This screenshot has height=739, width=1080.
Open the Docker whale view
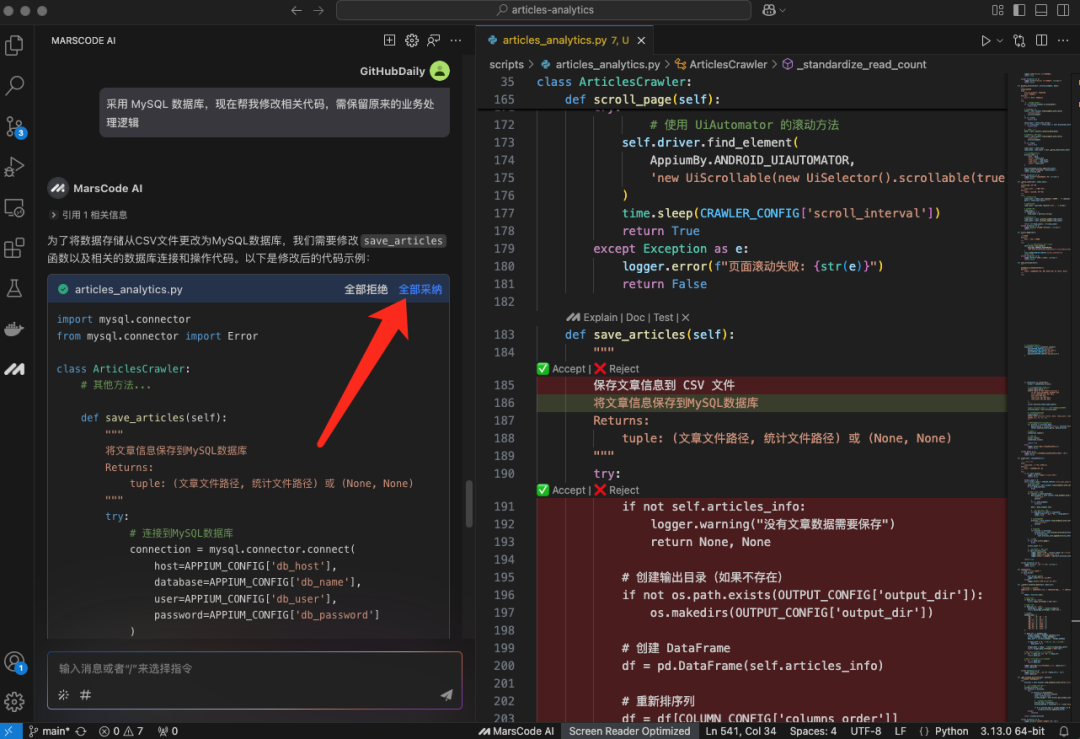(x=14, y=329)
